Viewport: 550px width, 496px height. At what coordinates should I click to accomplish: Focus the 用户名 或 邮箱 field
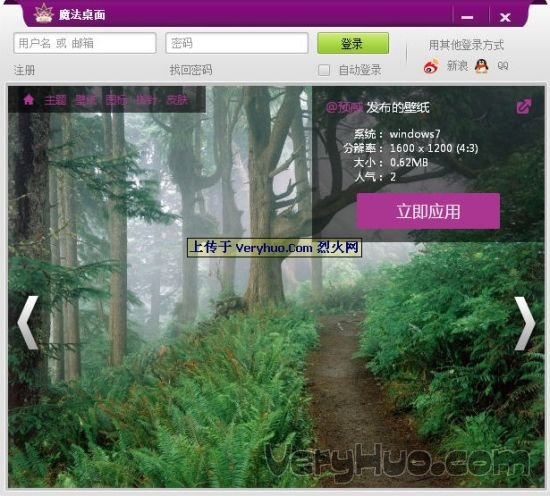[85, 43]
